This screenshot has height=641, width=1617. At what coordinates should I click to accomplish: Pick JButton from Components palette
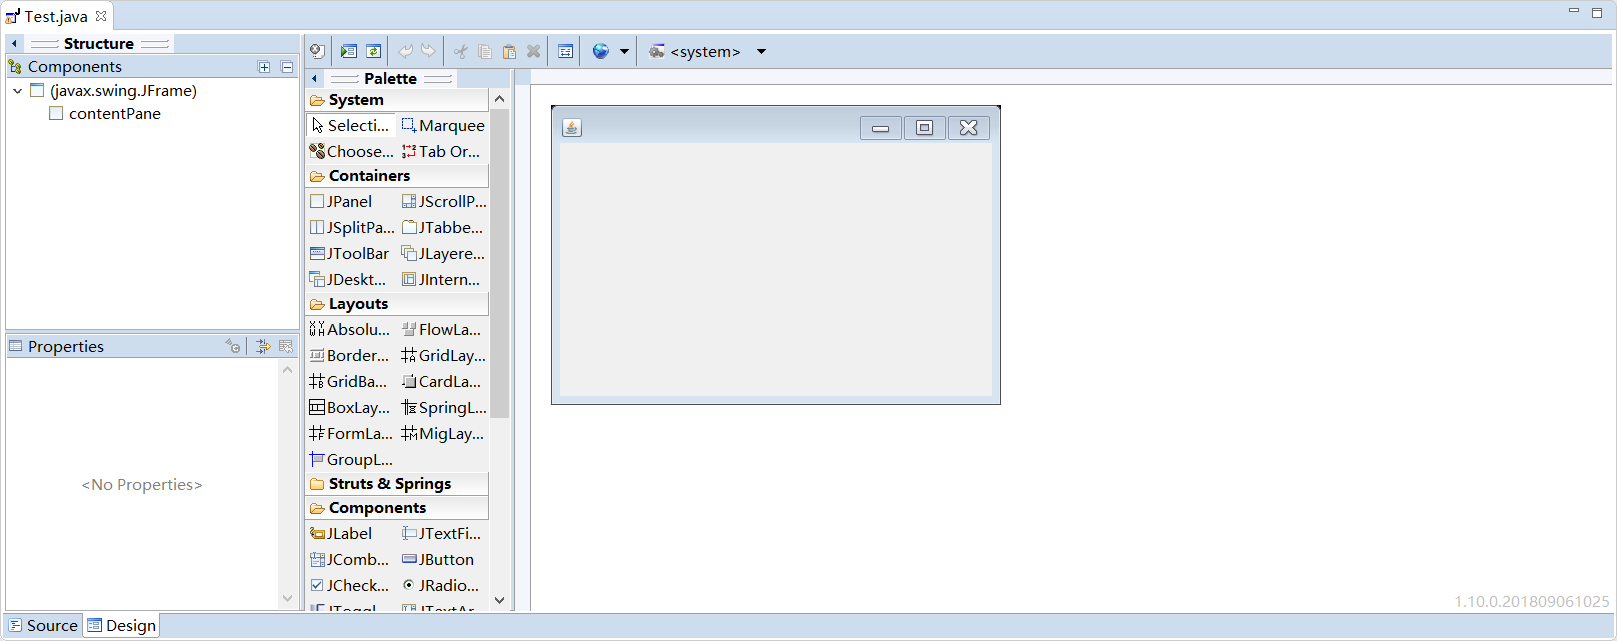438,559
